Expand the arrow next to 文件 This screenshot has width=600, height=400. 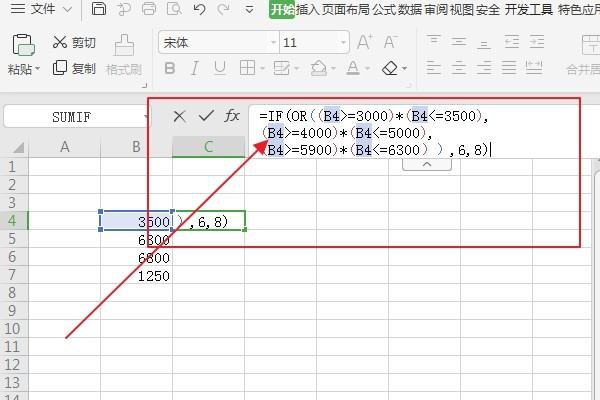coord(67,9)
